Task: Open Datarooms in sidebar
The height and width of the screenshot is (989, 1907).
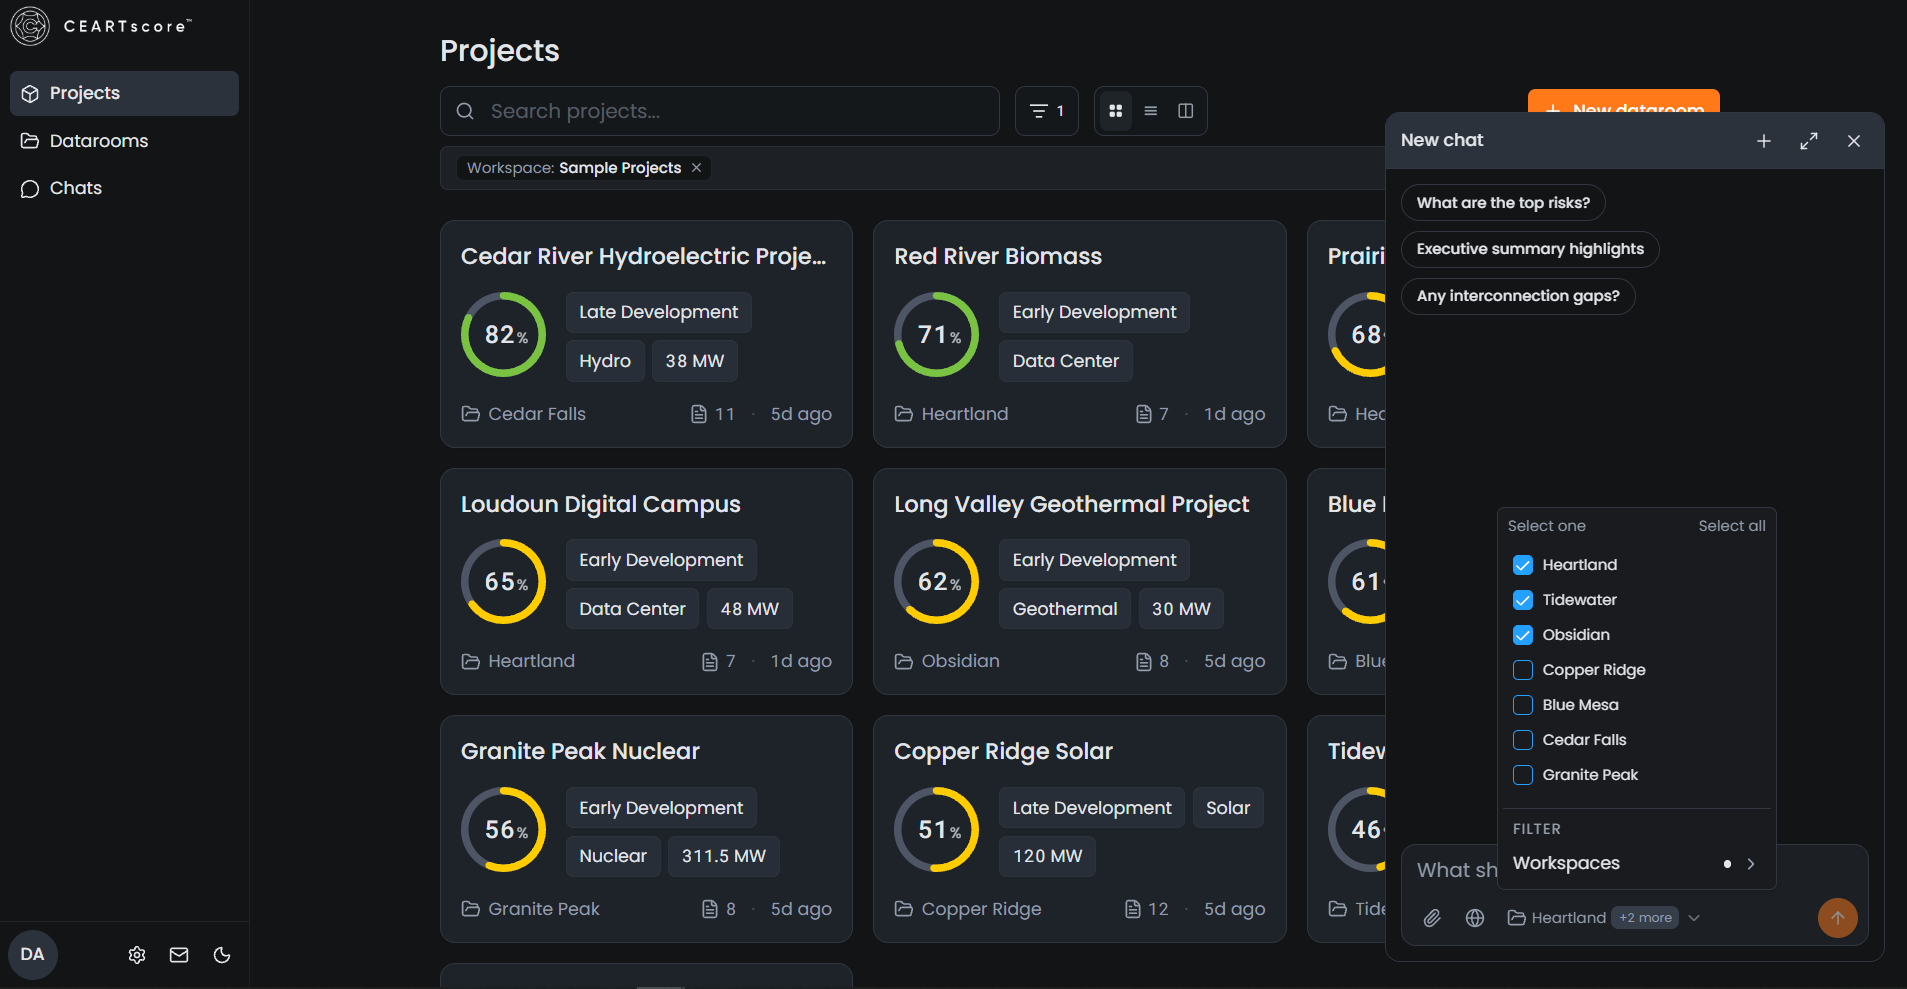Action: [124, 141]
